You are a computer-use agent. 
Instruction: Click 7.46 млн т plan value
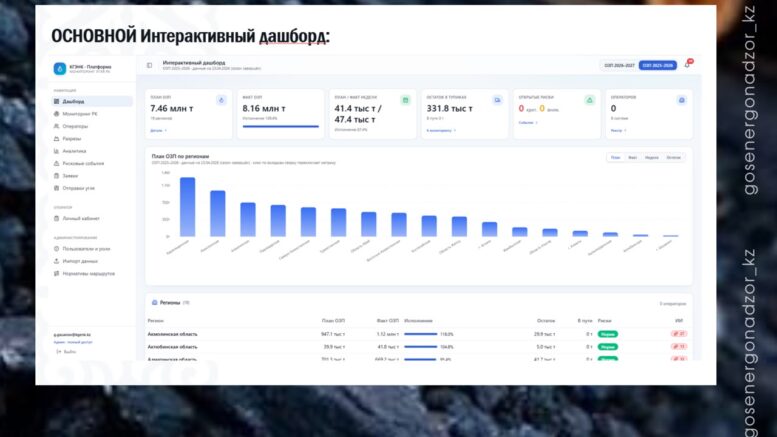point(172,109)
